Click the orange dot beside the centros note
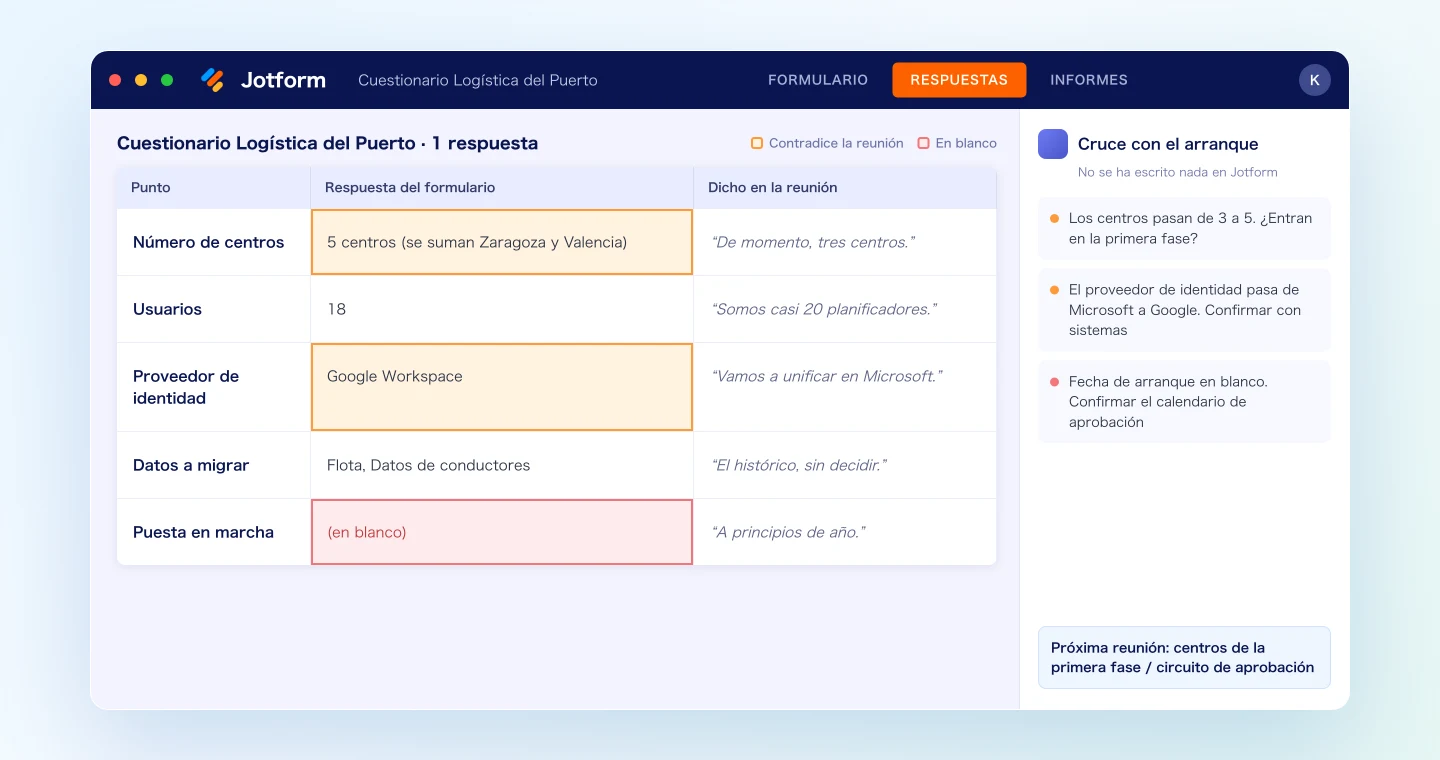1440x760 pixels. 1054,218
